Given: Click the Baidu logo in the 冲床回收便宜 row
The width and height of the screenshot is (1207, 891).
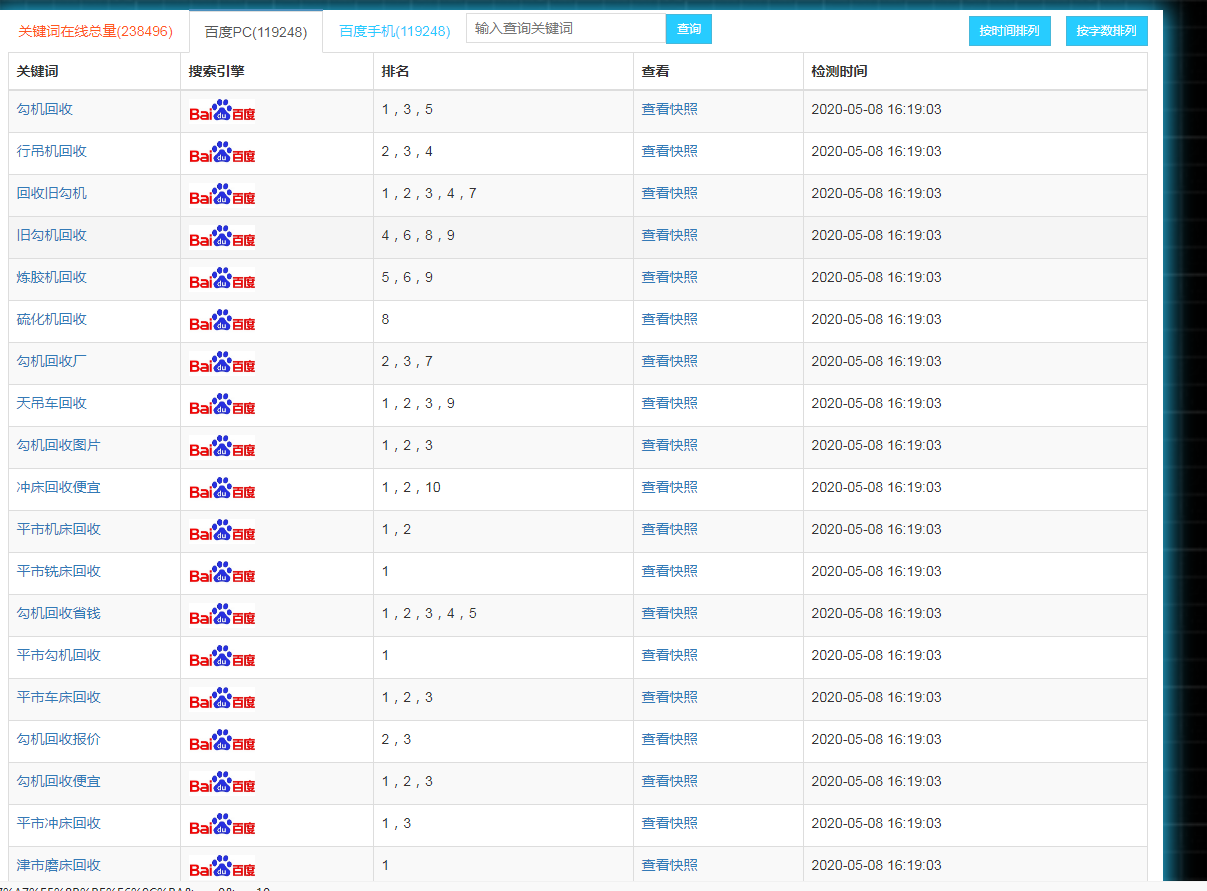Looking at the screenshot, I should click(222, 489).
